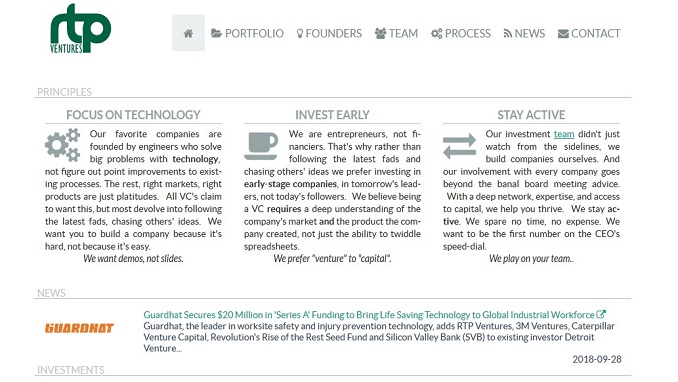Follow the 'team' hyperlink in Stay Active text
The image size is (678, 382).
click(x=564, y=134)
